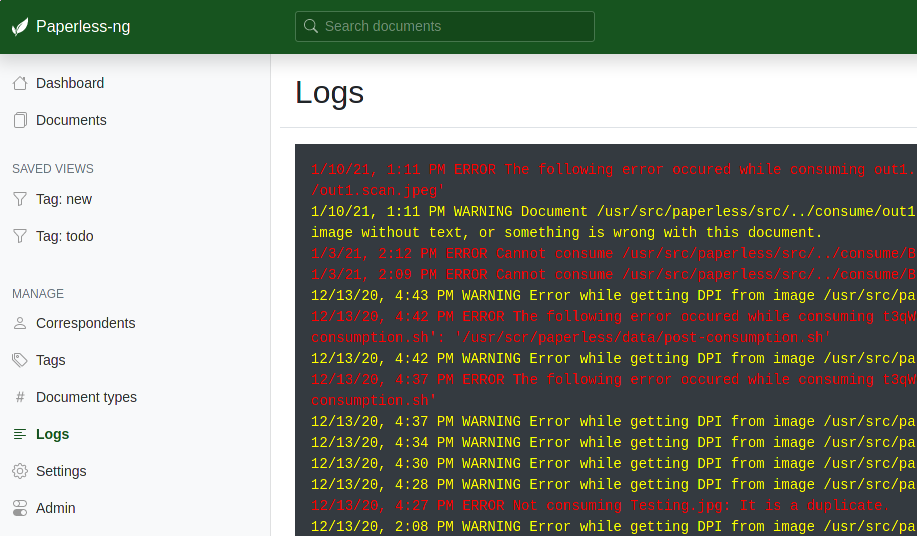Select the active Logs sidebar item
Screen dimensions: 917x536
52,434
